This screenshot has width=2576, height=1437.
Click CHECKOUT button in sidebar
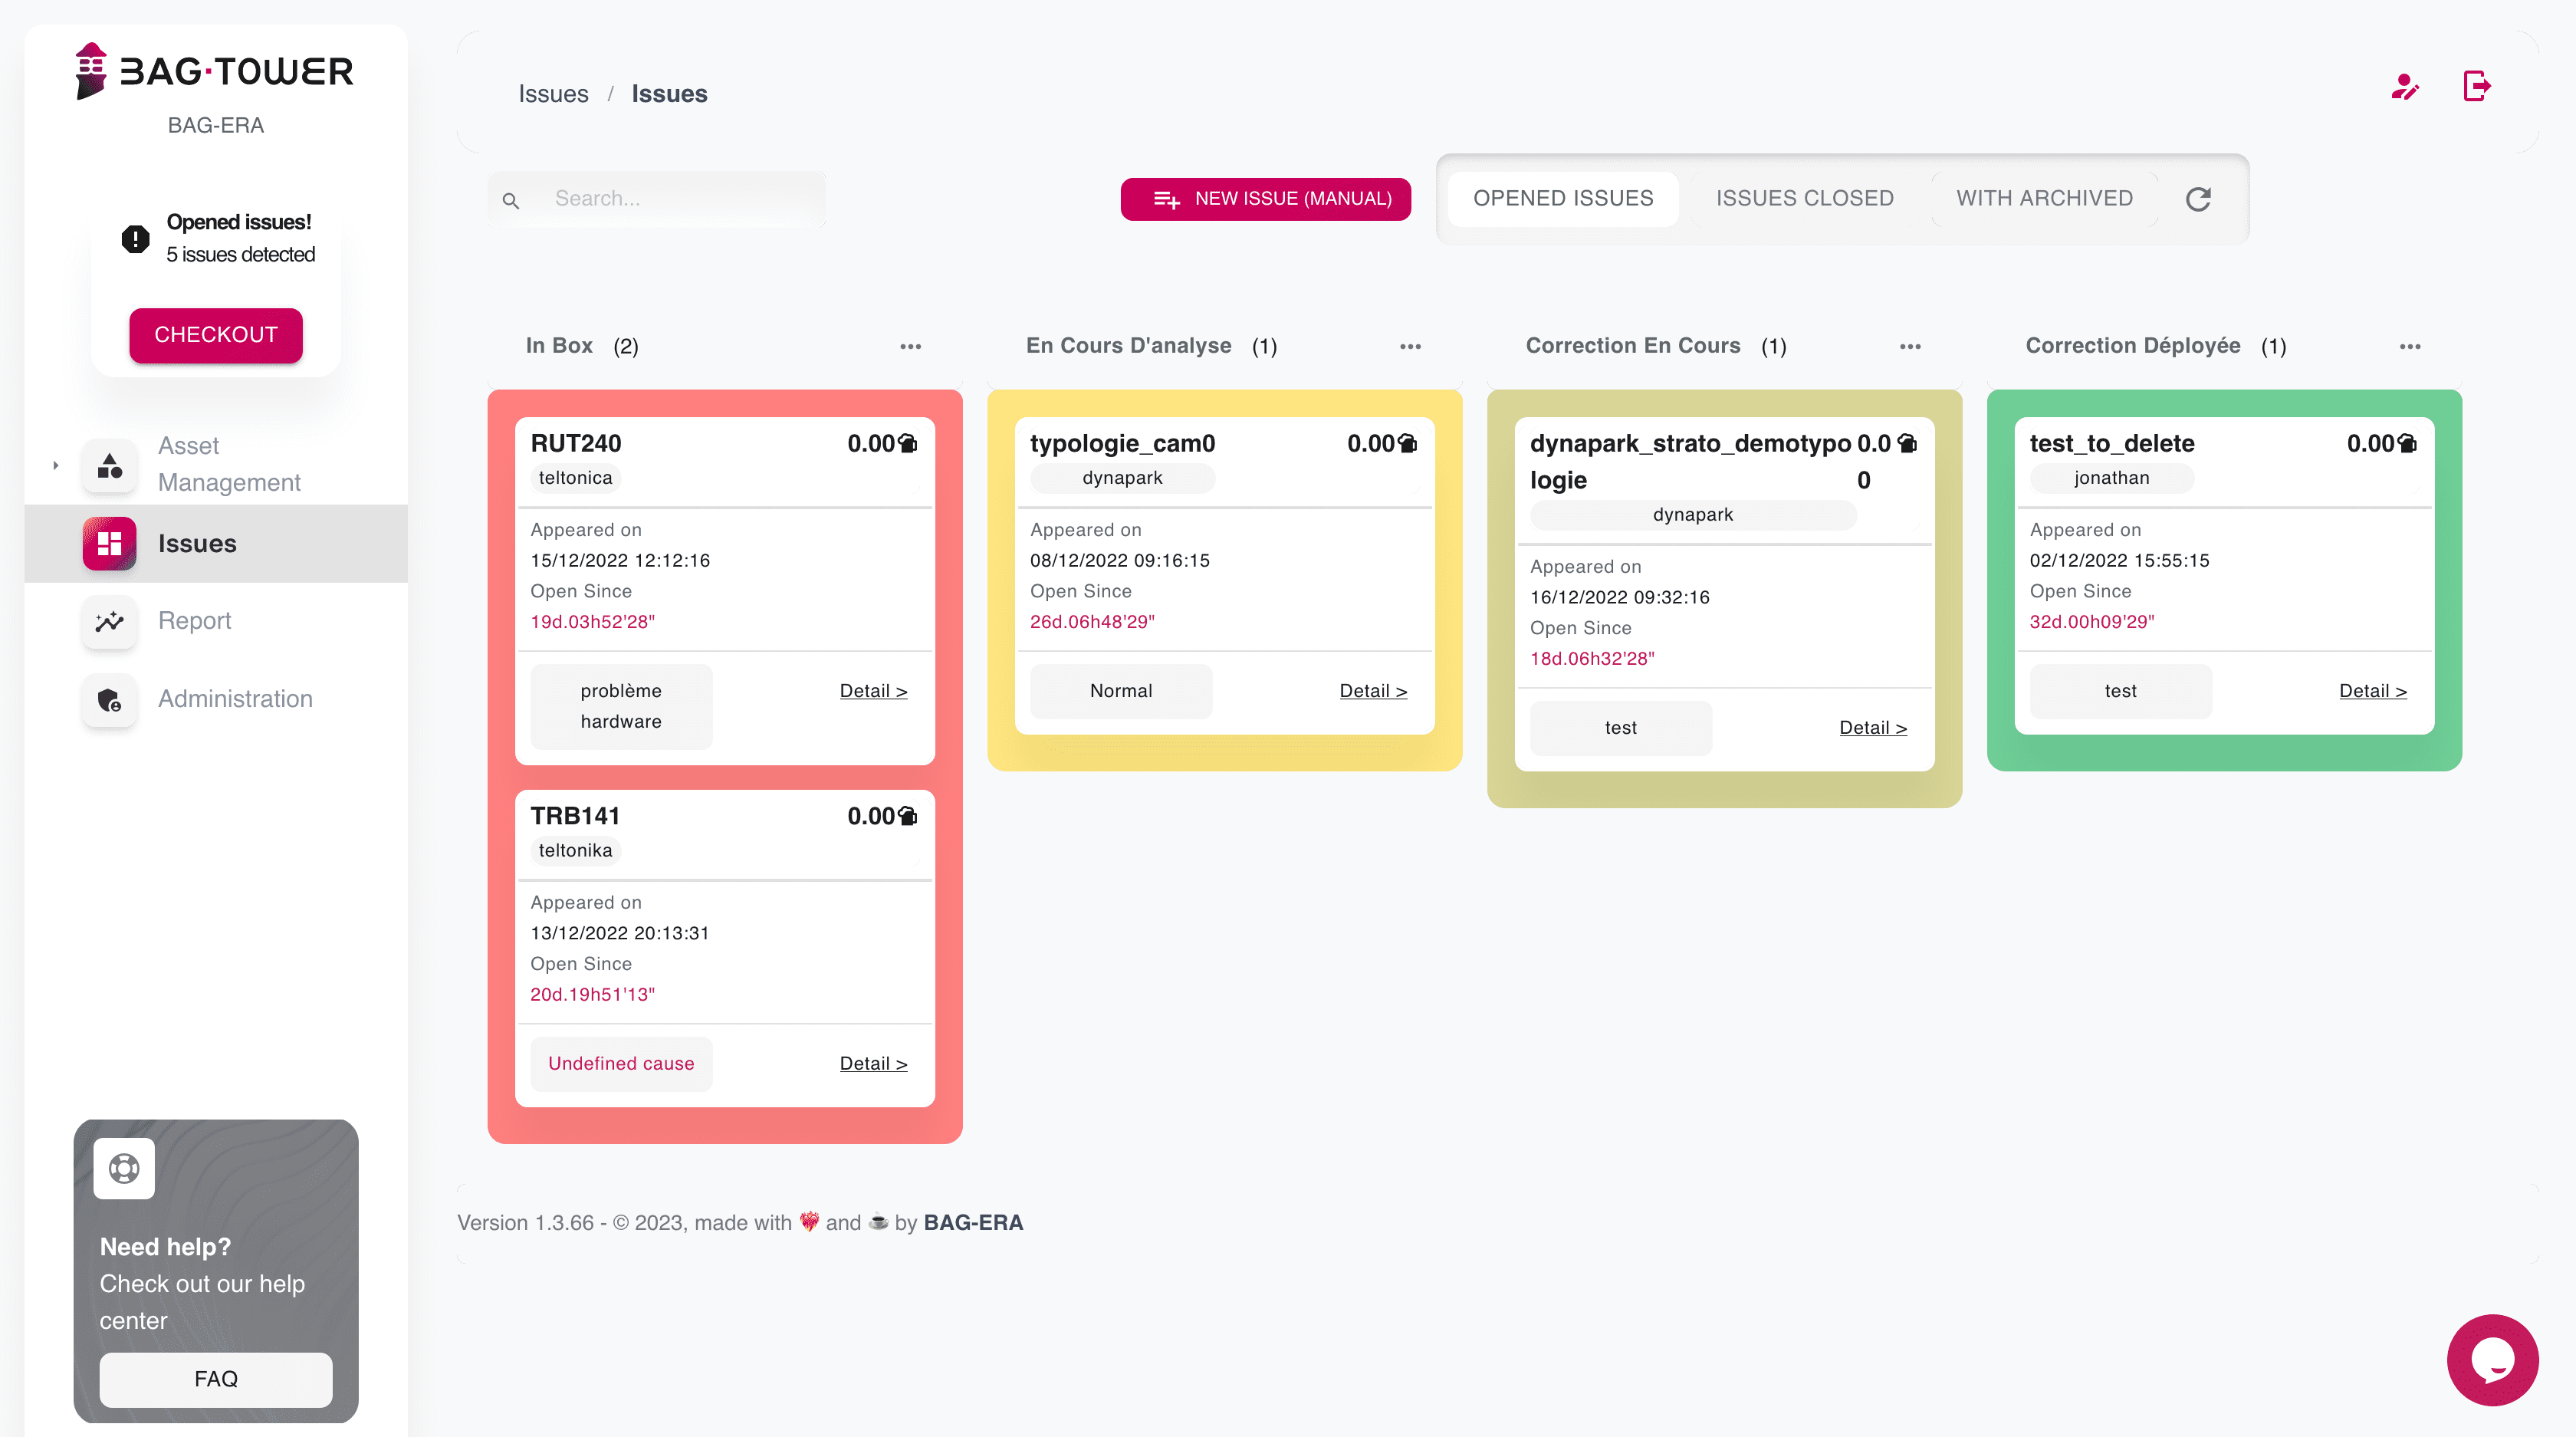click(216, 334)
